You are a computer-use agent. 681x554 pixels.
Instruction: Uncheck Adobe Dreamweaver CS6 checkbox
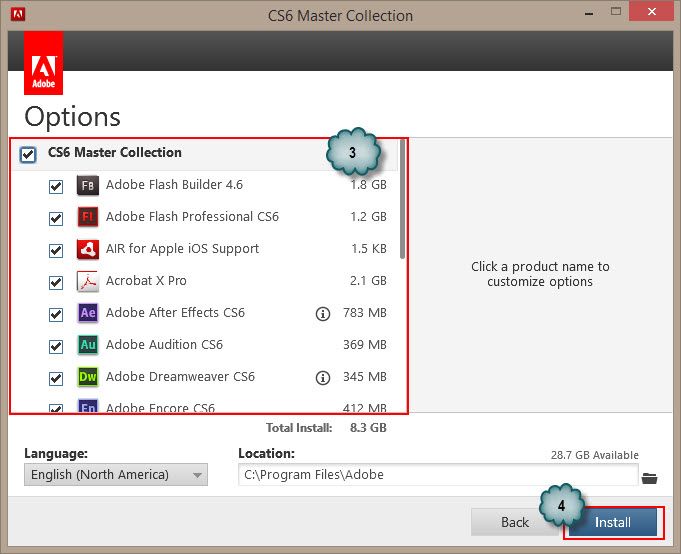click(56, 379)
